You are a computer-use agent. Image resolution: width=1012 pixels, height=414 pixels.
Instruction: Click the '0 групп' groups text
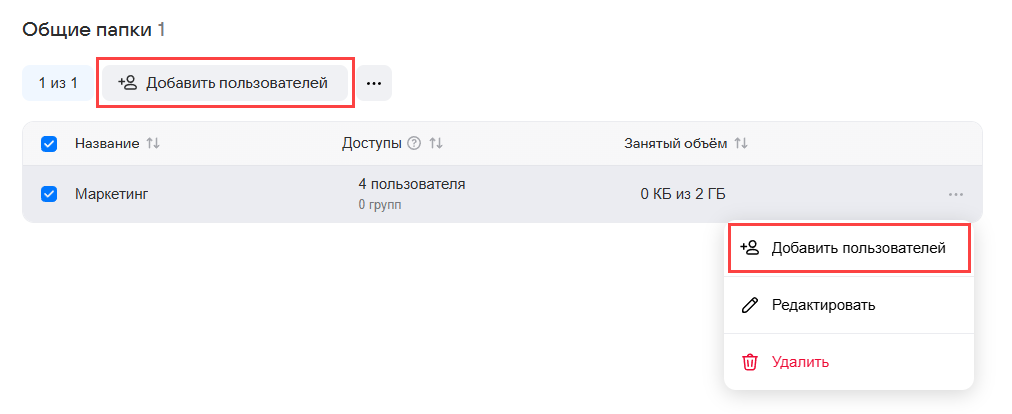(x=379, y=205)
